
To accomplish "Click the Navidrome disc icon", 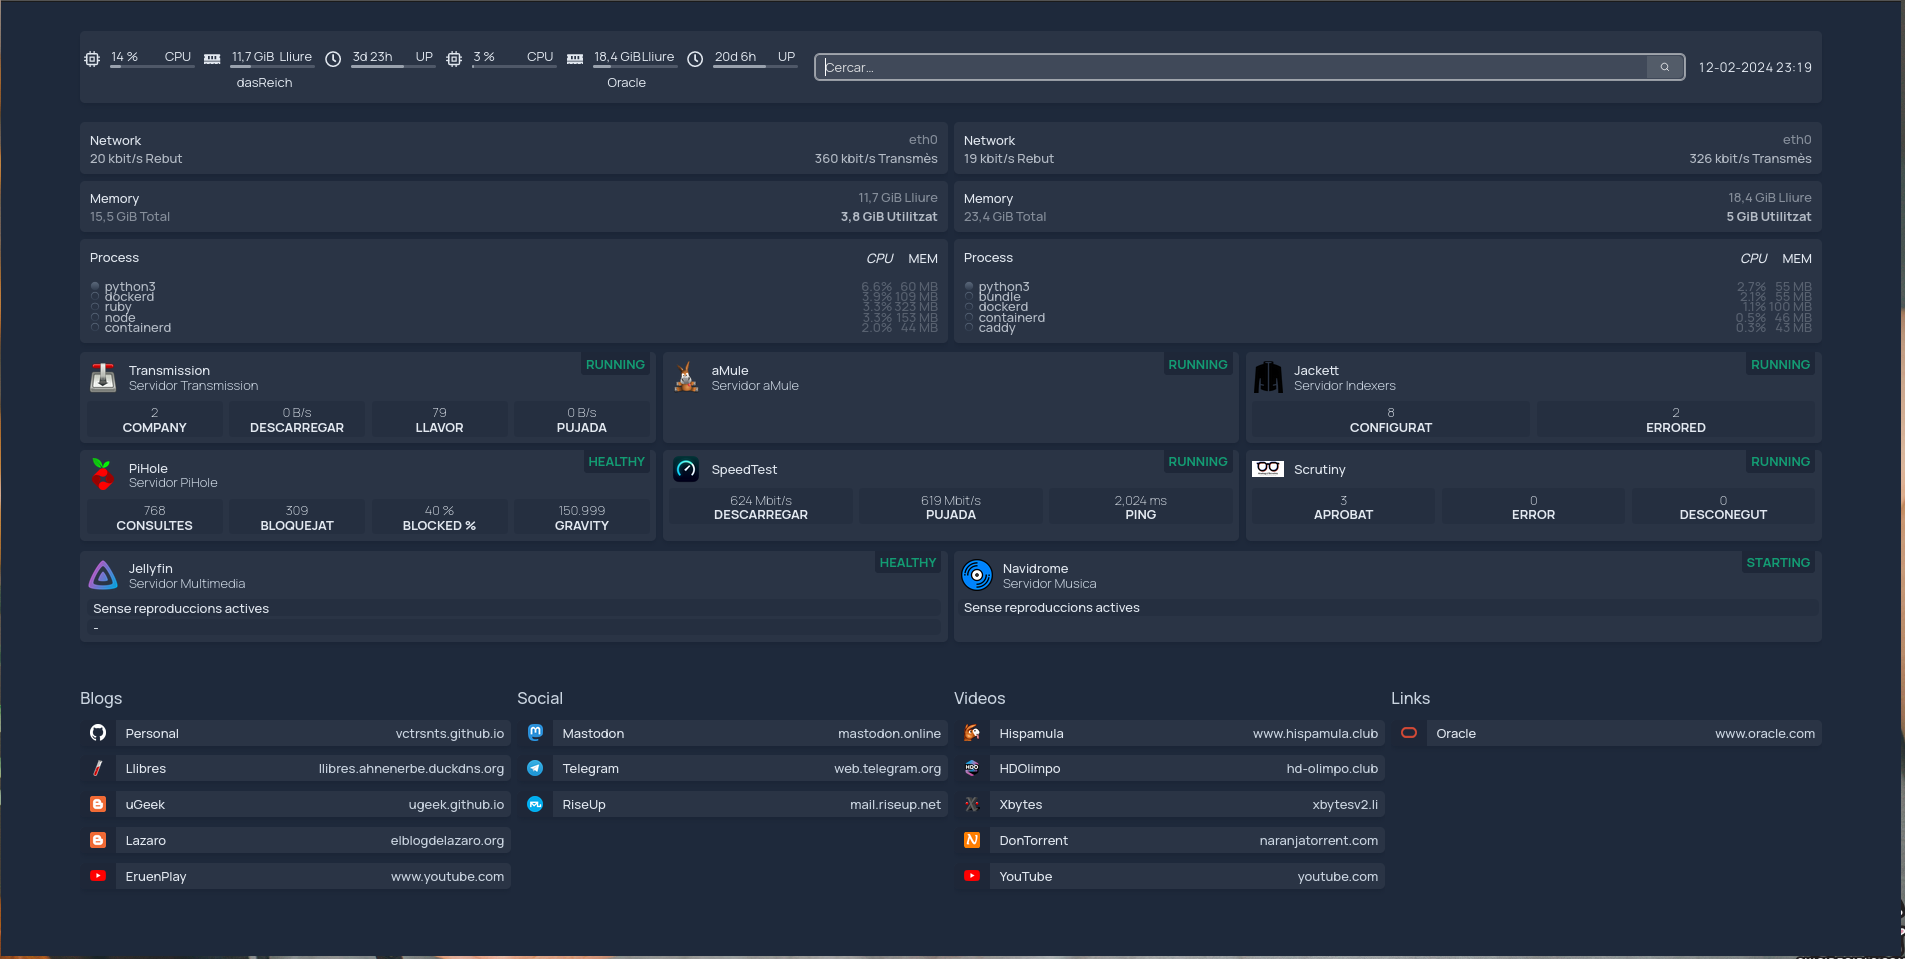I will coord(977,575).
